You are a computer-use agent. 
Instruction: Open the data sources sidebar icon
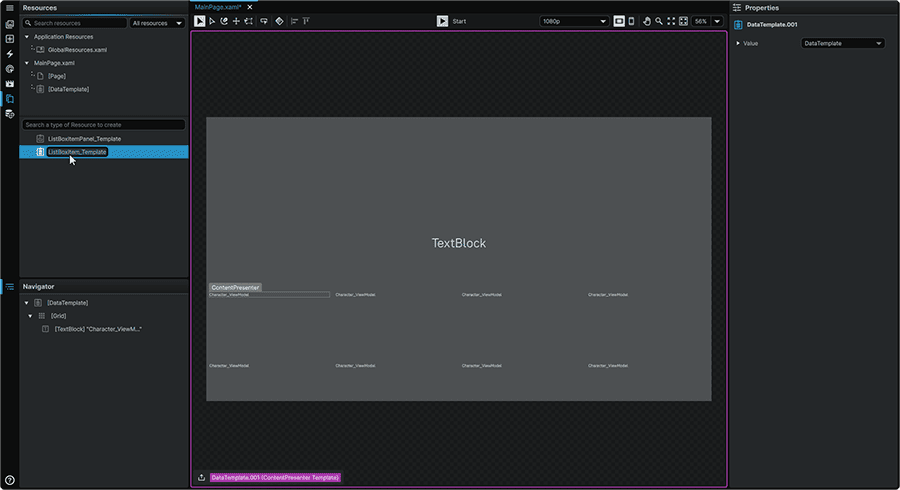pyautogui.click(x=10, y=114)
